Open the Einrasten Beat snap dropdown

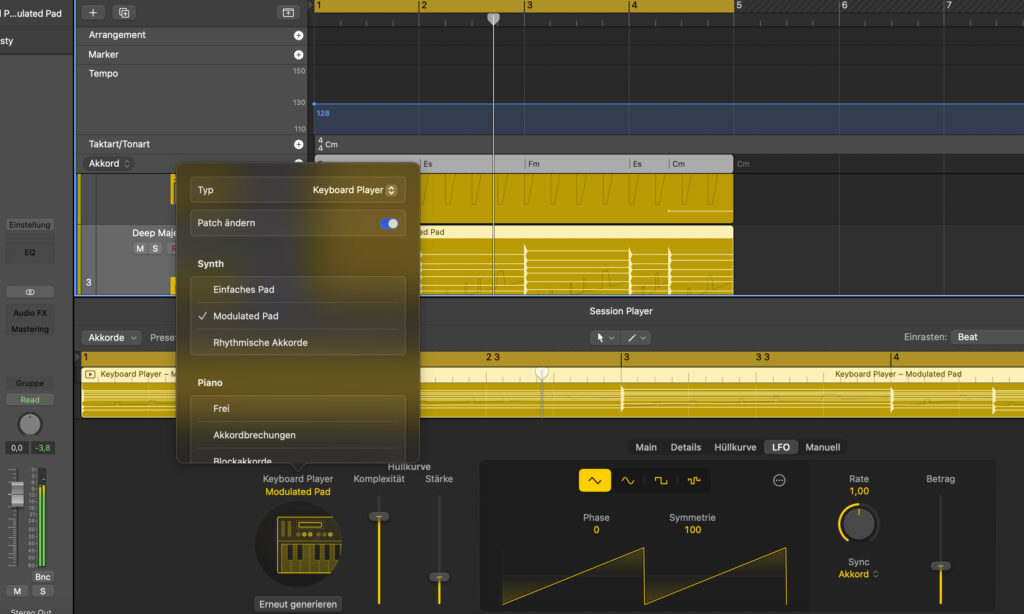click(x=986, y=337)
